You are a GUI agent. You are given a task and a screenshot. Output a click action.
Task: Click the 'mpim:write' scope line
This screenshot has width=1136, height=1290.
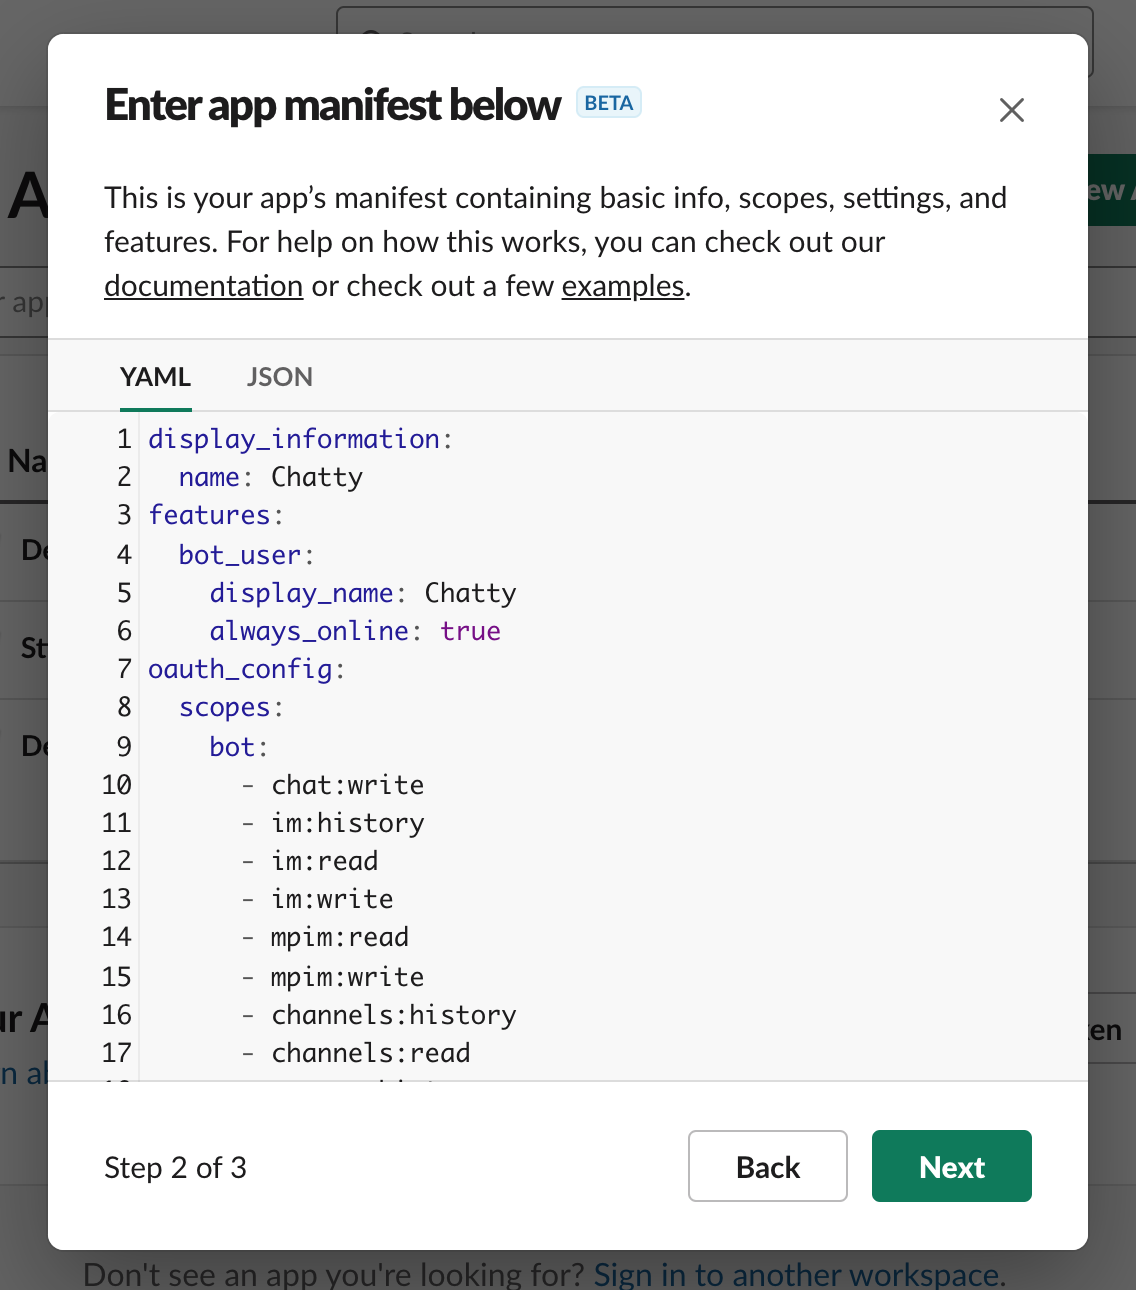click(x=333, y=977)
